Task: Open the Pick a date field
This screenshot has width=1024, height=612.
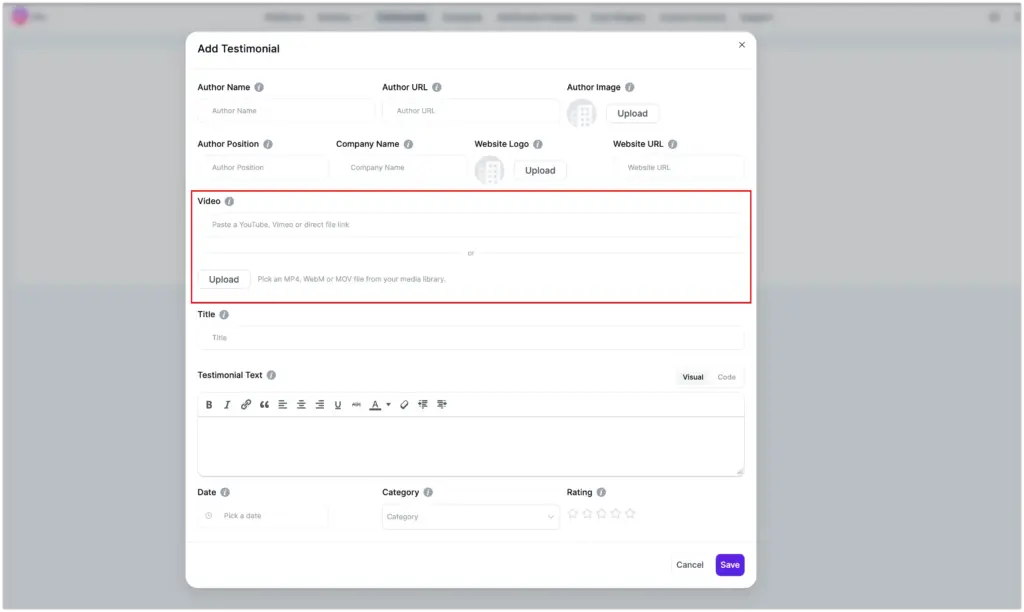Action: point(263,516)
